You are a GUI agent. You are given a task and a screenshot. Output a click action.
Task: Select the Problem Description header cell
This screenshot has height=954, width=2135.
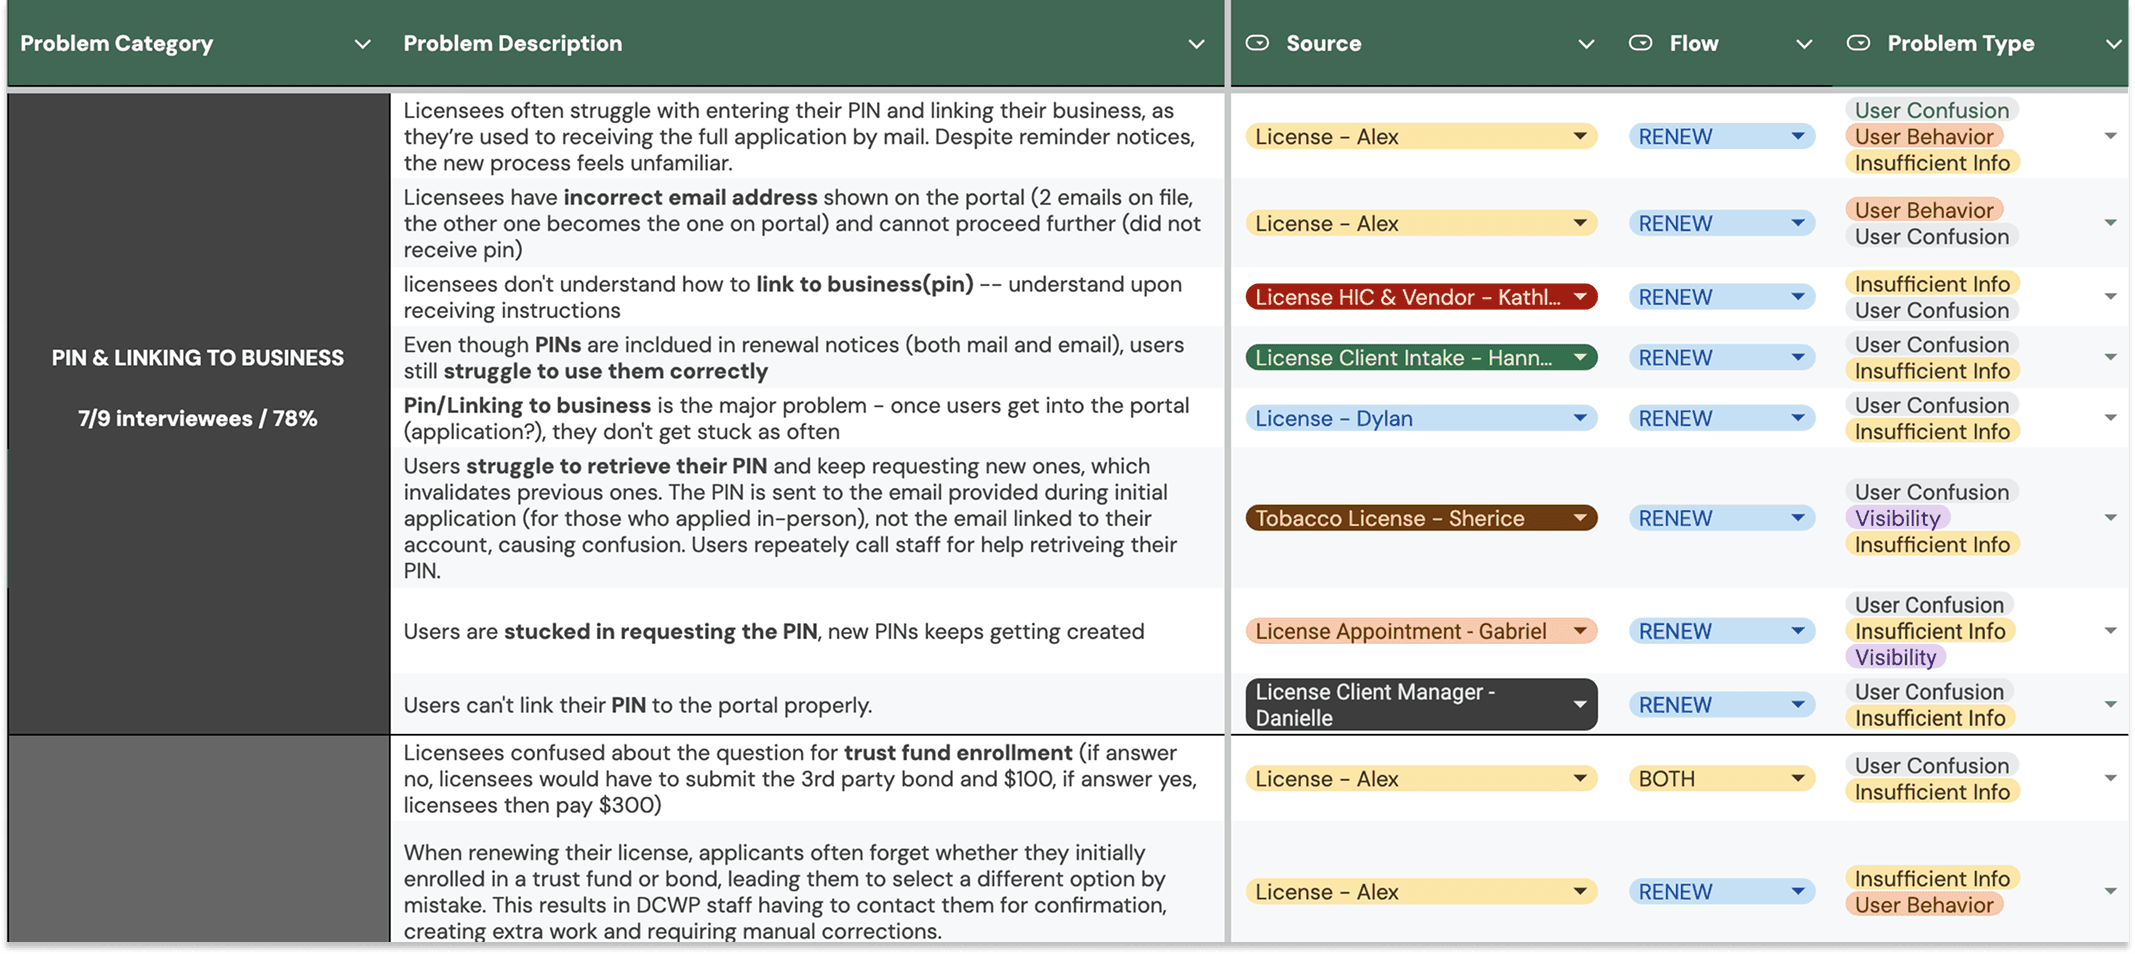click(x=807, y=43)
